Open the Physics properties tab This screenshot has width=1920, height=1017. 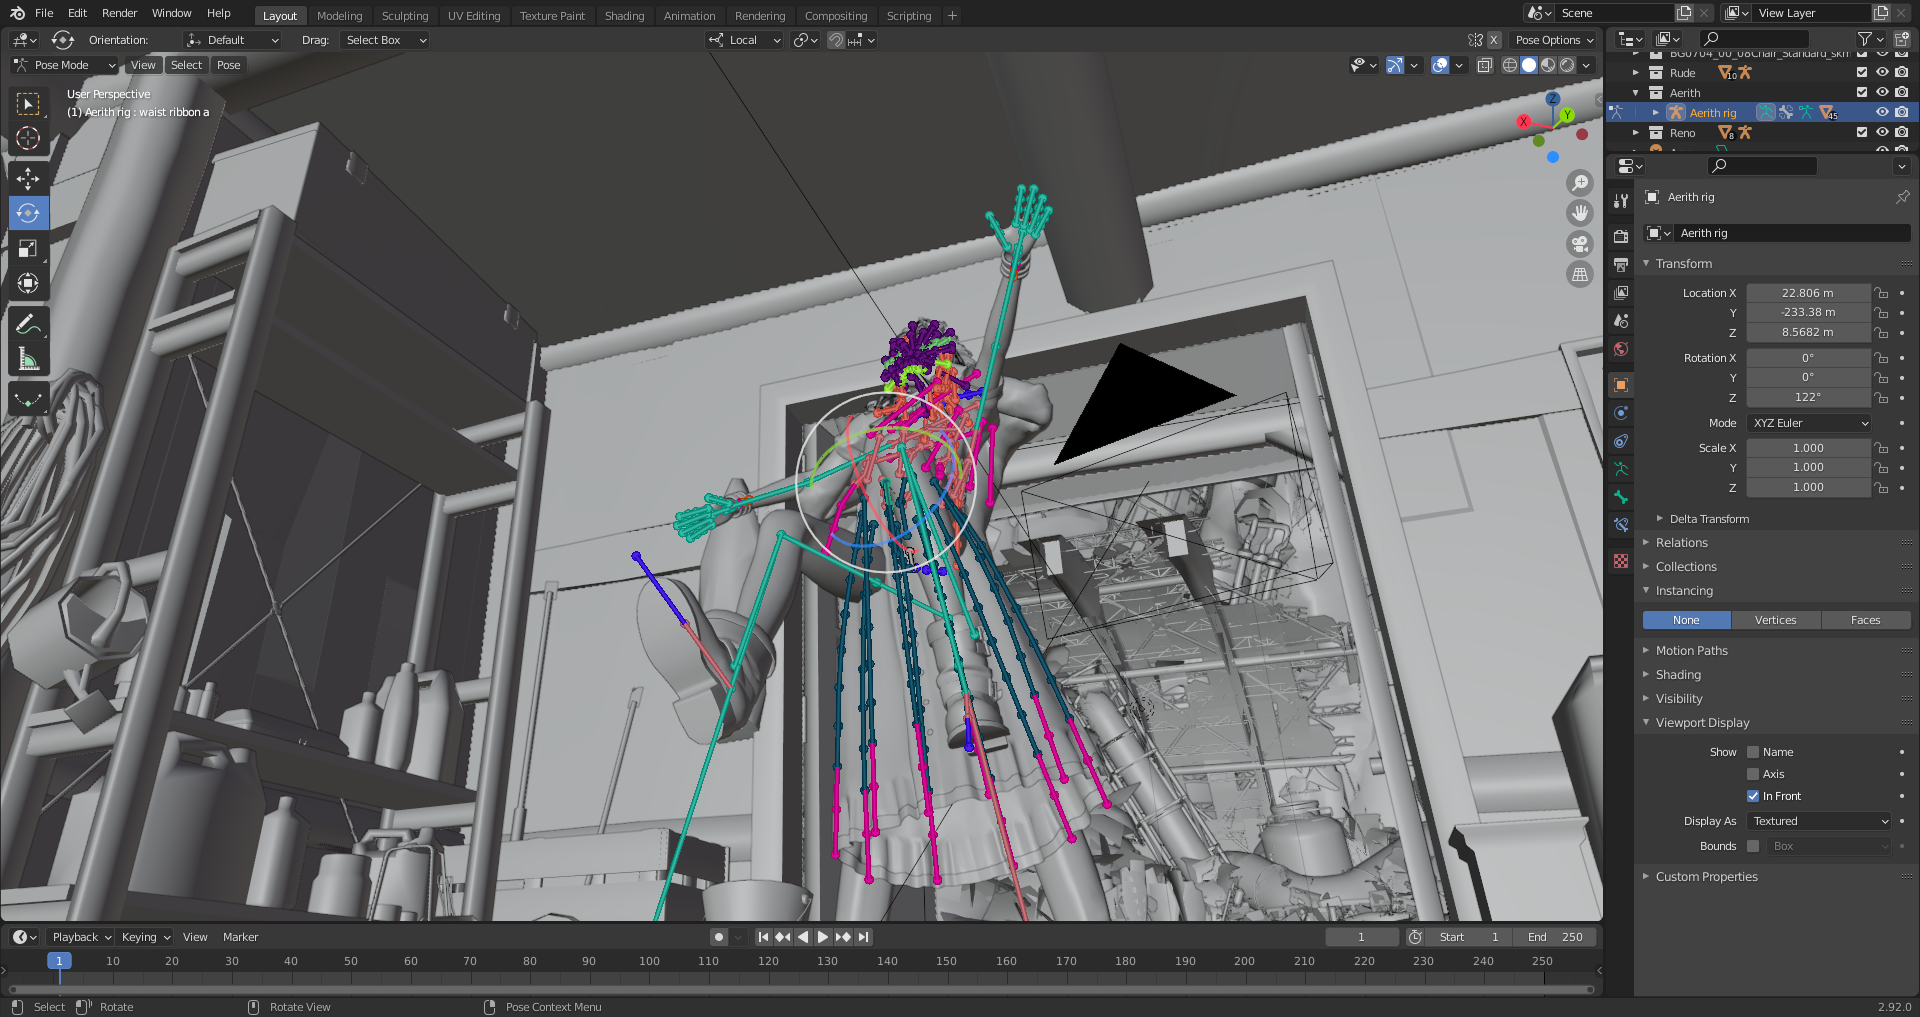(1621, 413)
